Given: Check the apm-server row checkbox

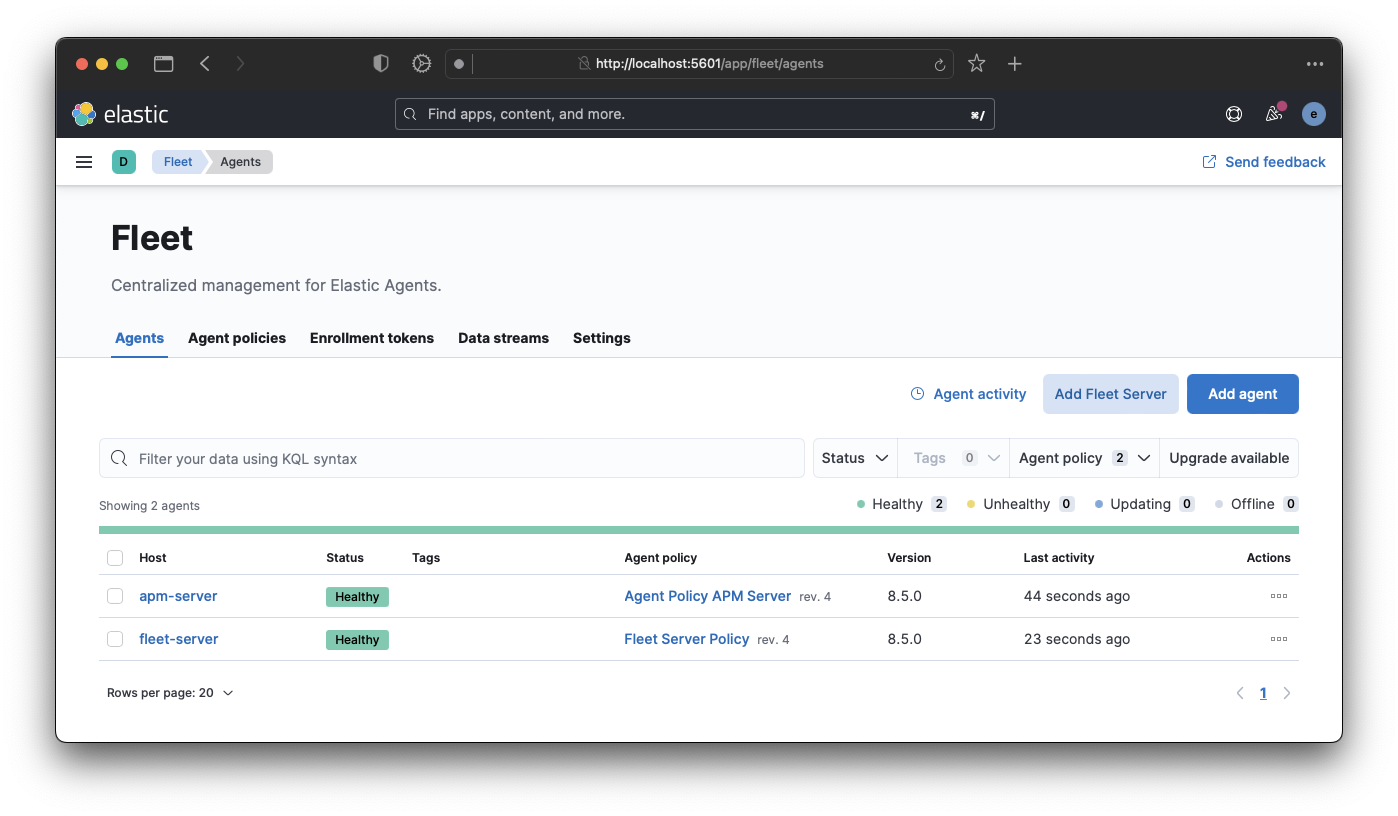Looking at the screenshot, I should pos(115,596).
